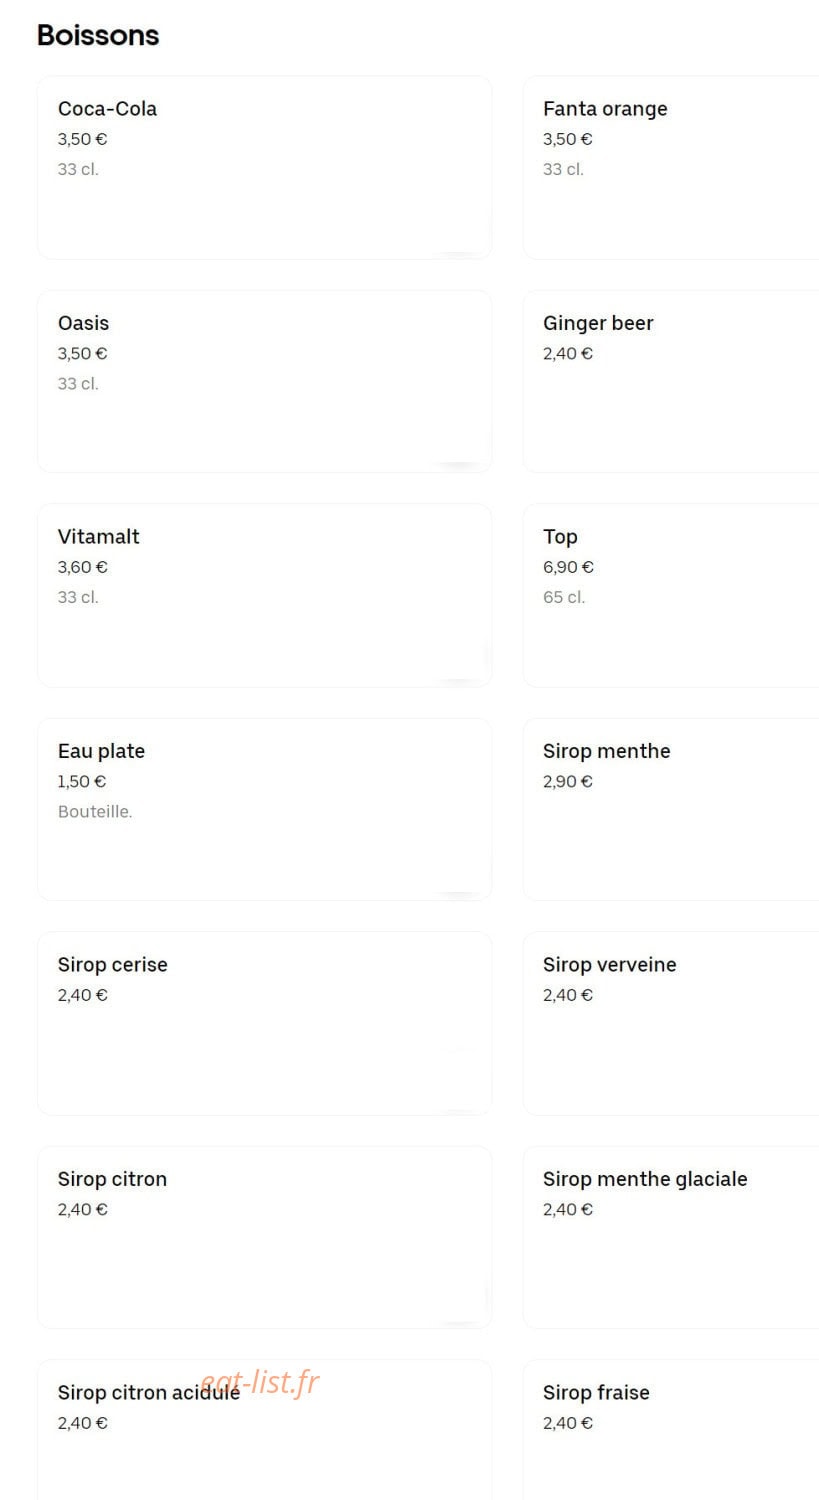The height and width of the screenshot is (1500, 819).
Task: Click the 1,50 € price of Eau plate
Action: [x=82, y=781]
